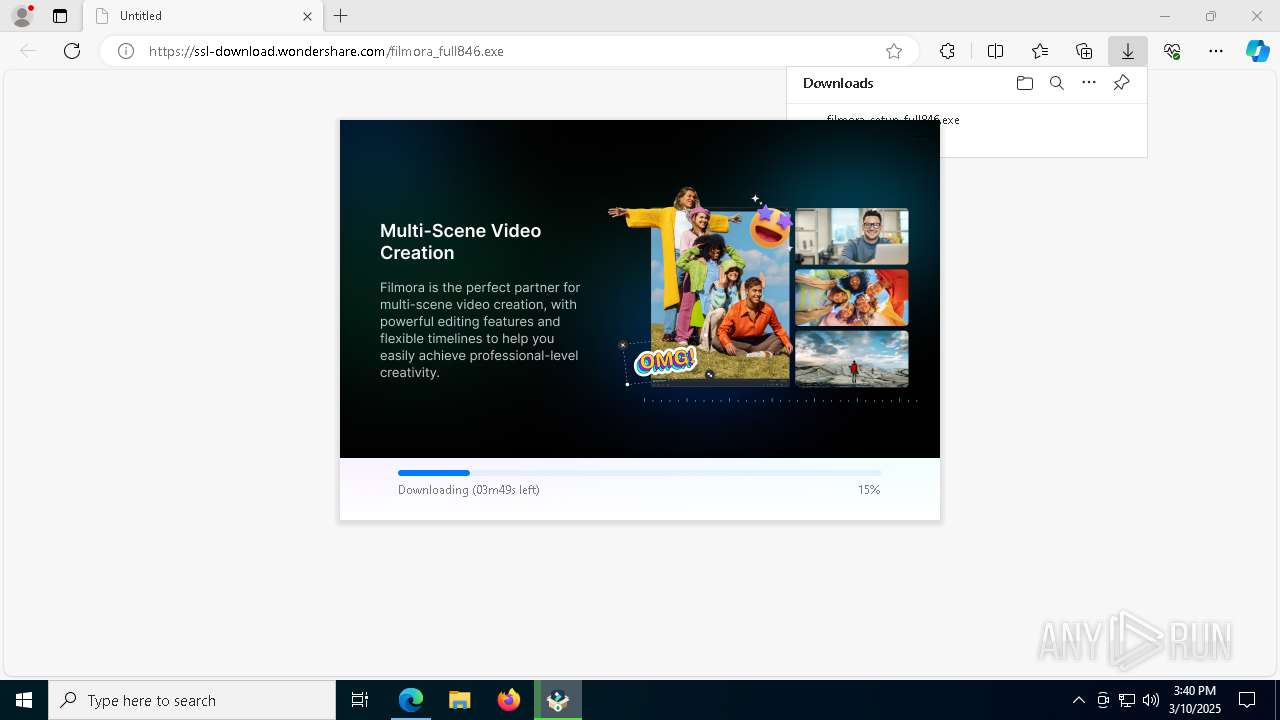The width and height of the screenshot is (1280, 720).
Task: View site information icon in address bar
Action: click(x=126, y=51)
